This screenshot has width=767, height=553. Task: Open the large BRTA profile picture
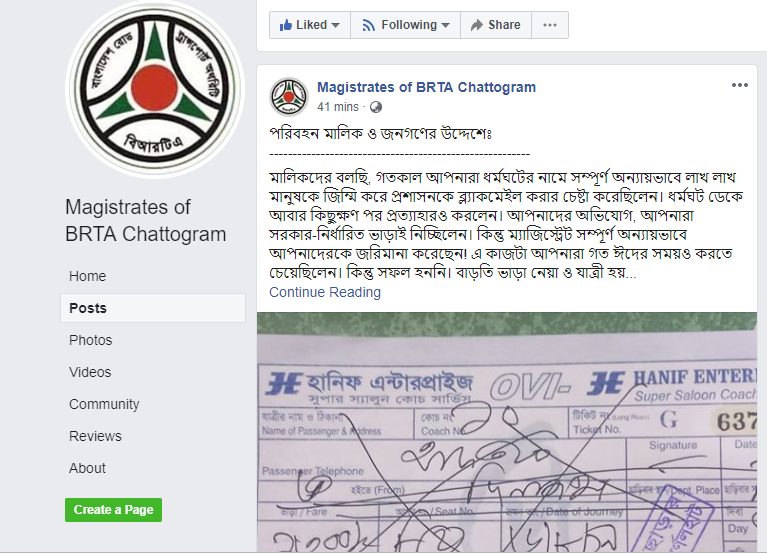(x=155, y=89)
